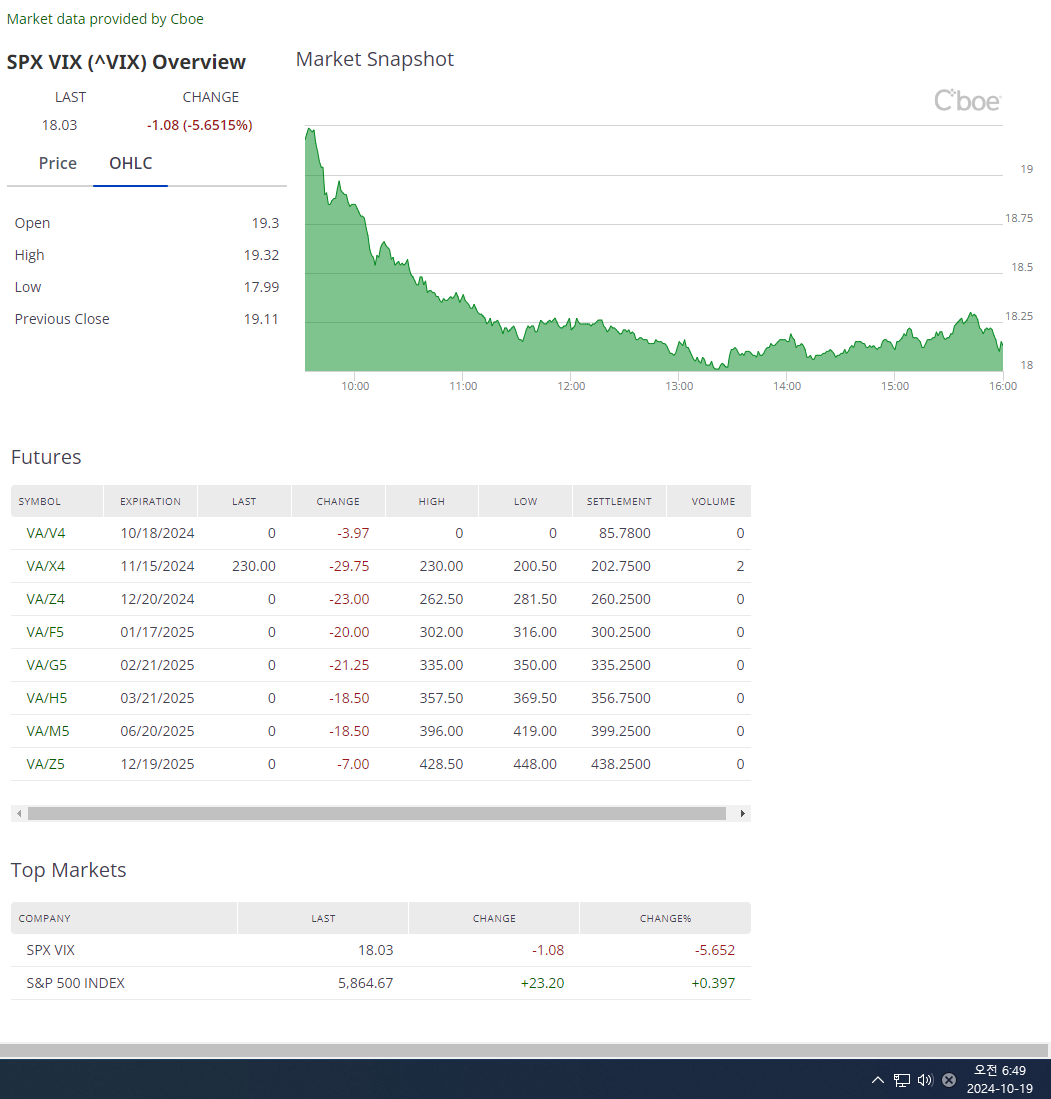This screenshot has width=1051, height=1099.
Task: Switch to the Price tab
Action: point(57,163)
